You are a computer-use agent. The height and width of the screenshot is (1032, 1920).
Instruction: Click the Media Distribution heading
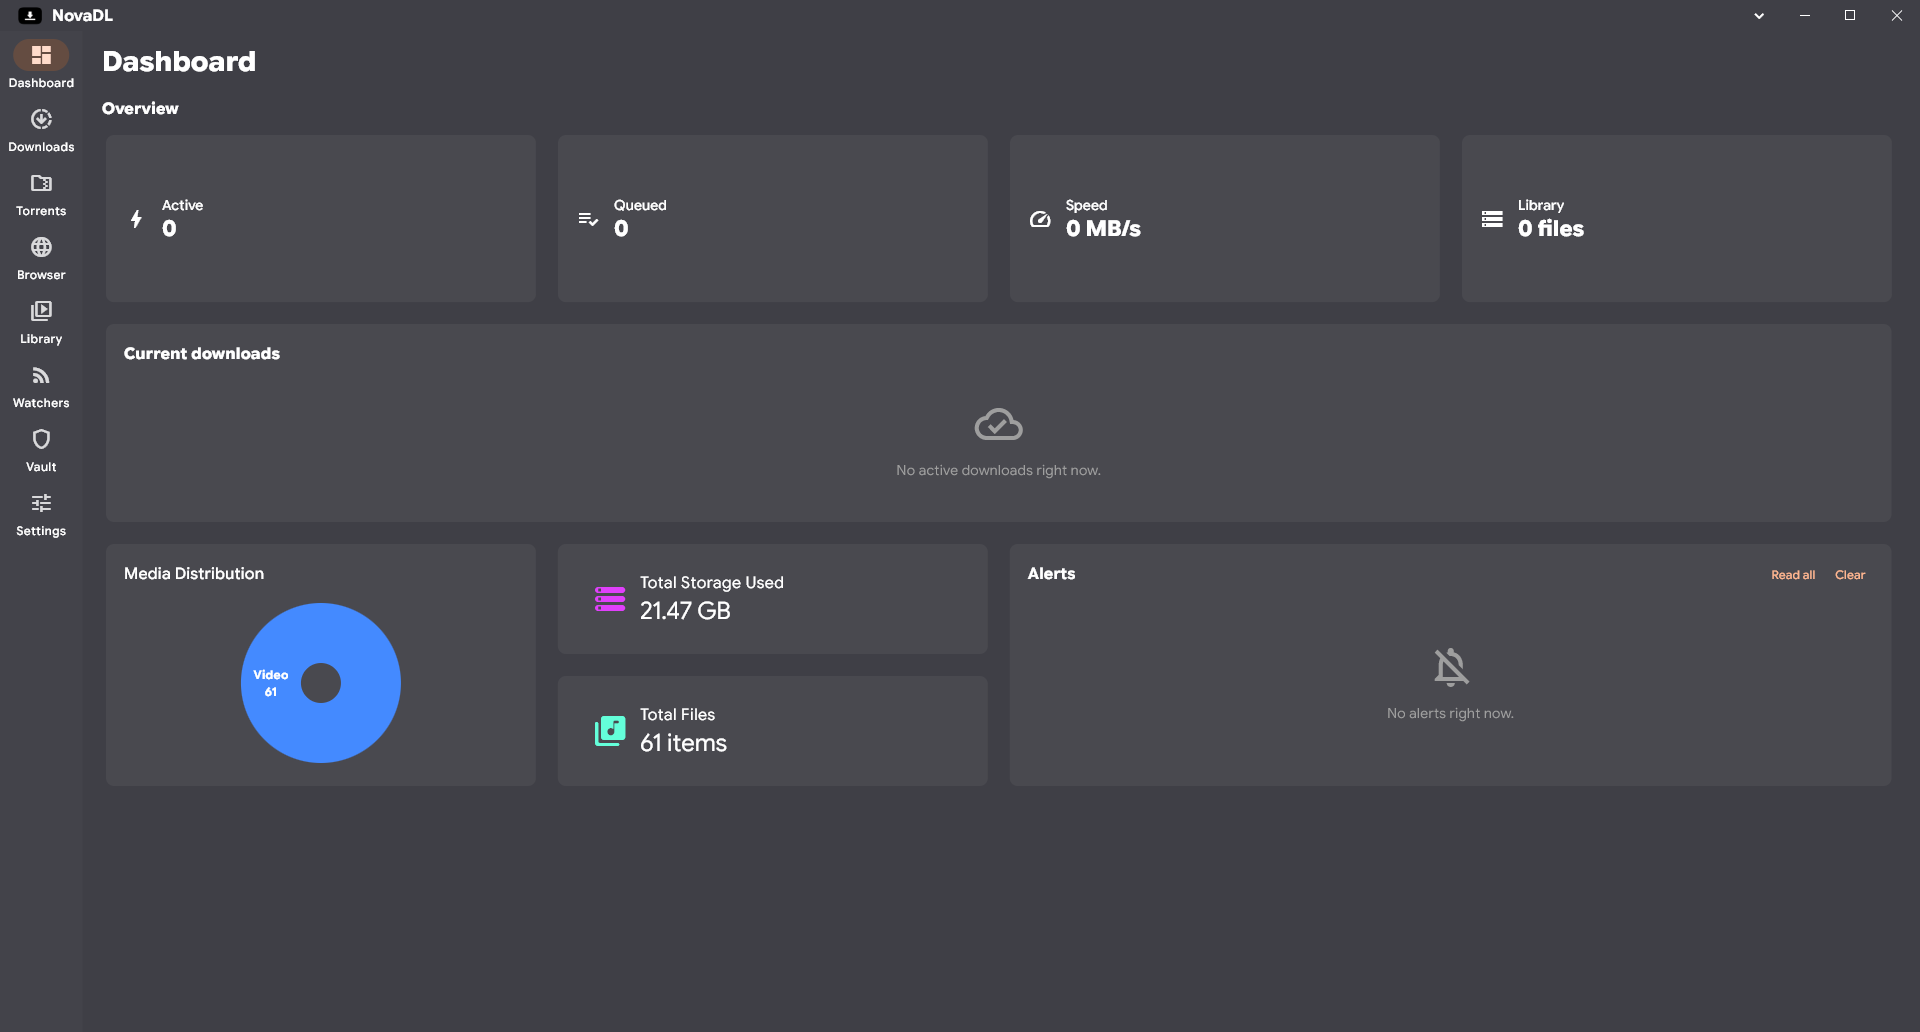[194, 573]
